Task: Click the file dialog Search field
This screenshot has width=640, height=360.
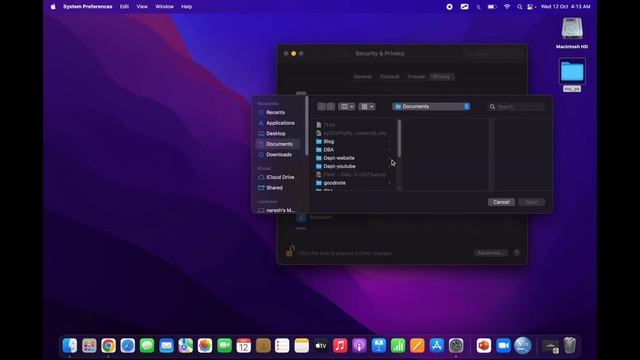Action: [517, 107]
